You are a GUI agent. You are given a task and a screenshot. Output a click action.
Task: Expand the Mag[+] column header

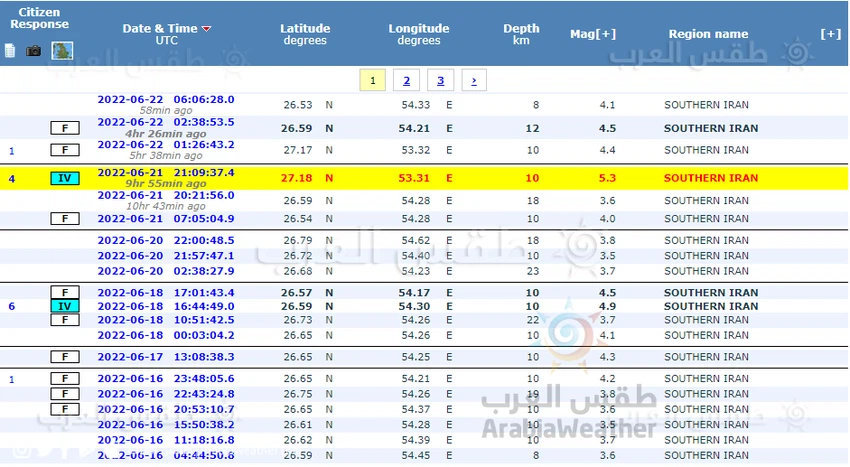[592, 34]
